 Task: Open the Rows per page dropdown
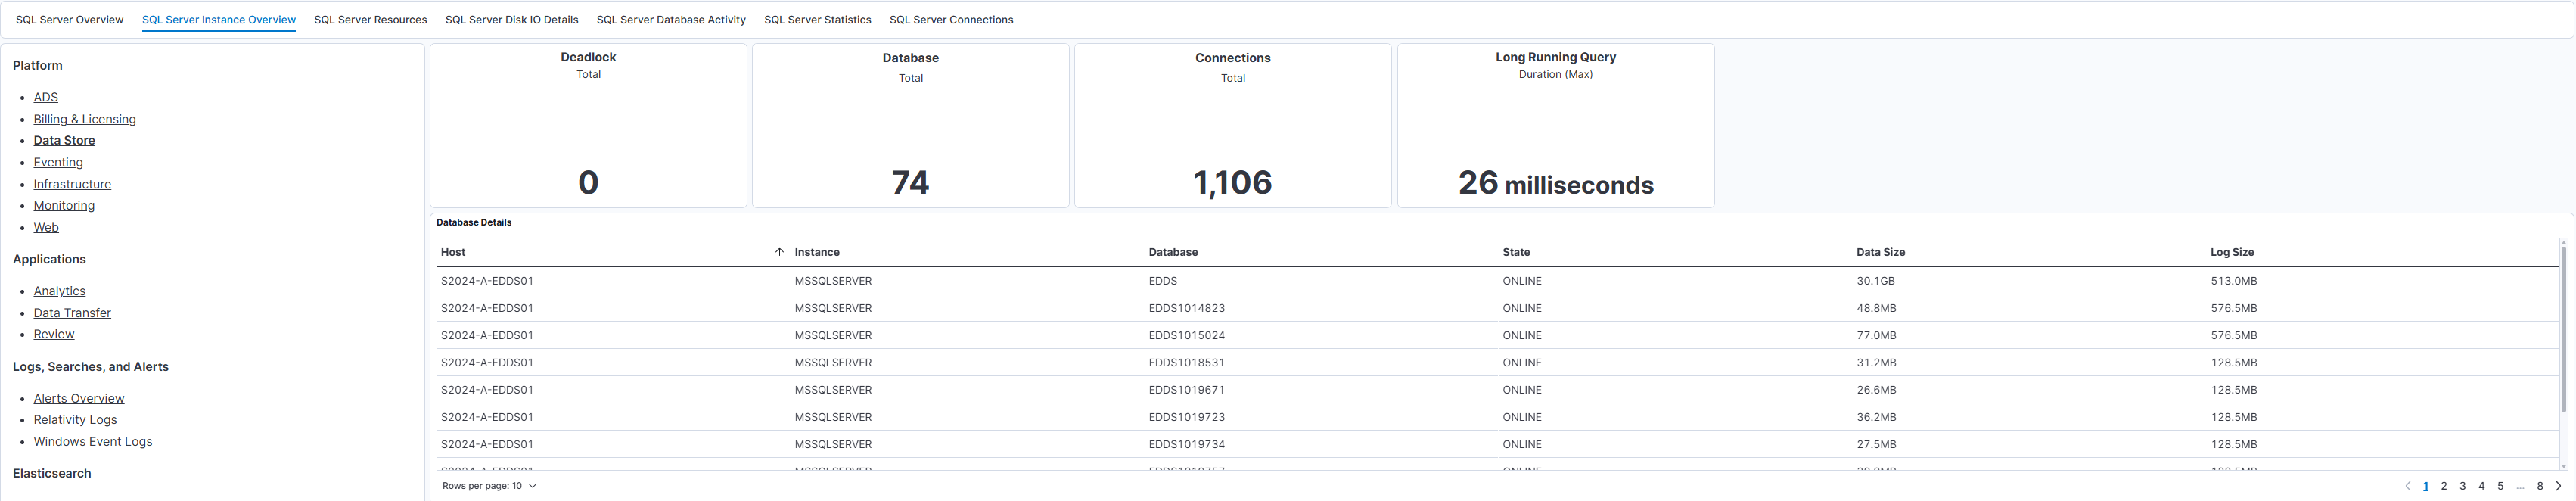(x=489, y=486)
